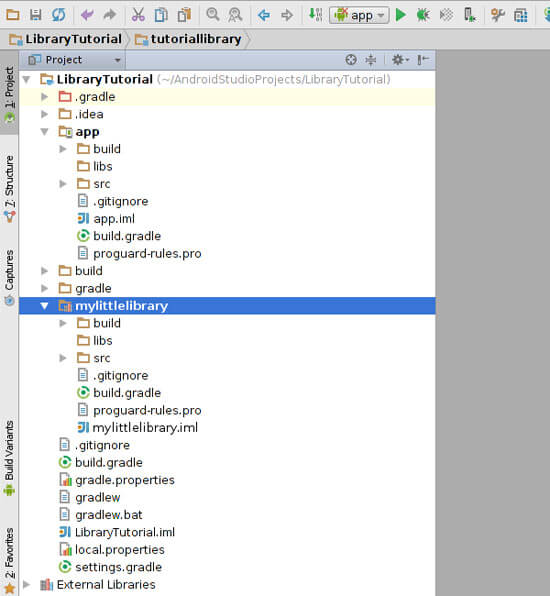Click the Paste clipboard icon
550x596 pixels.
point(184,15)
